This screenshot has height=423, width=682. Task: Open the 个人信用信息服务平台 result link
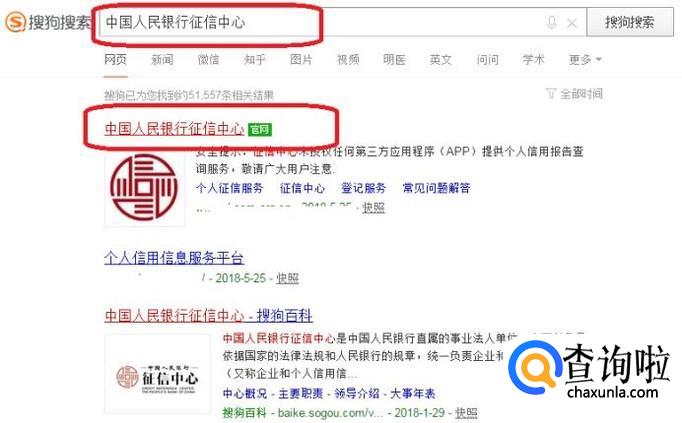pyautogui.click(x=174, y=258)
